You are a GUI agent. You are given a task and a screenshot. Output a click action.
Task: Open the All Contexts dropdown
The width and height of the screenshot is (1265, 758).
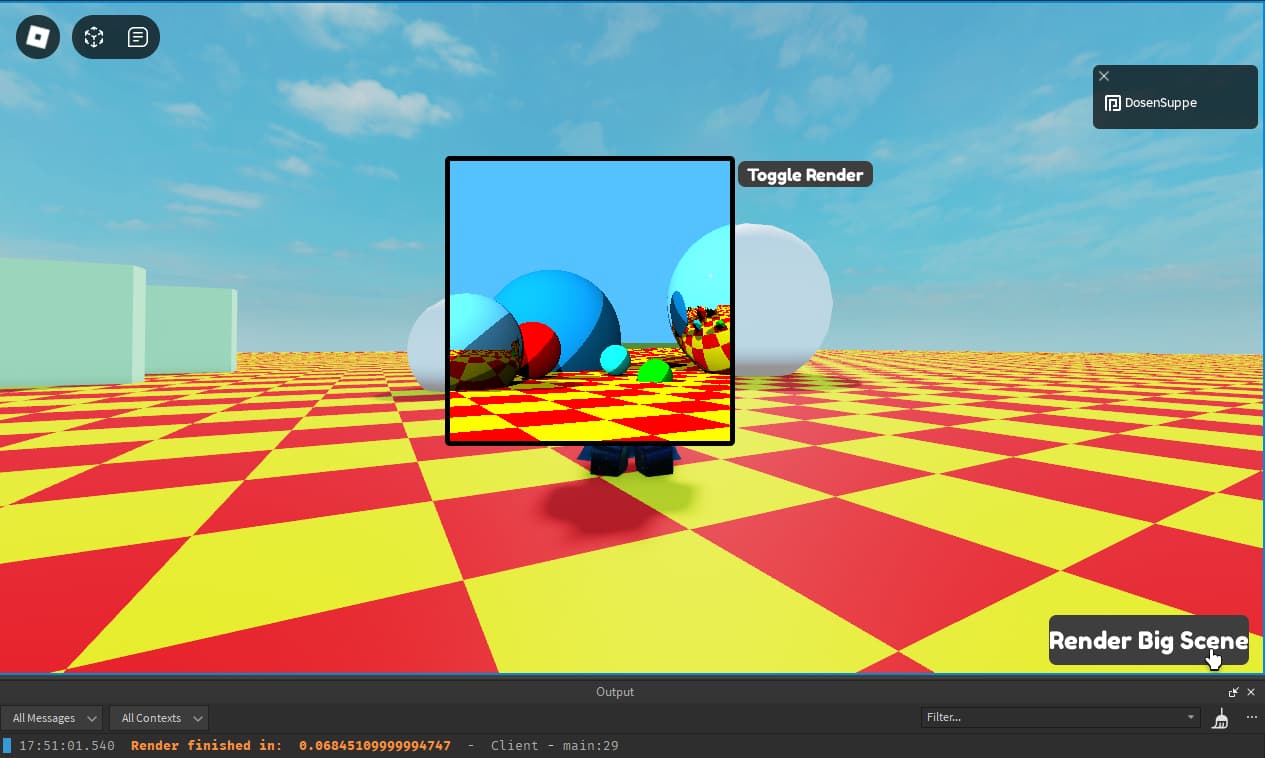click(159, 717)
